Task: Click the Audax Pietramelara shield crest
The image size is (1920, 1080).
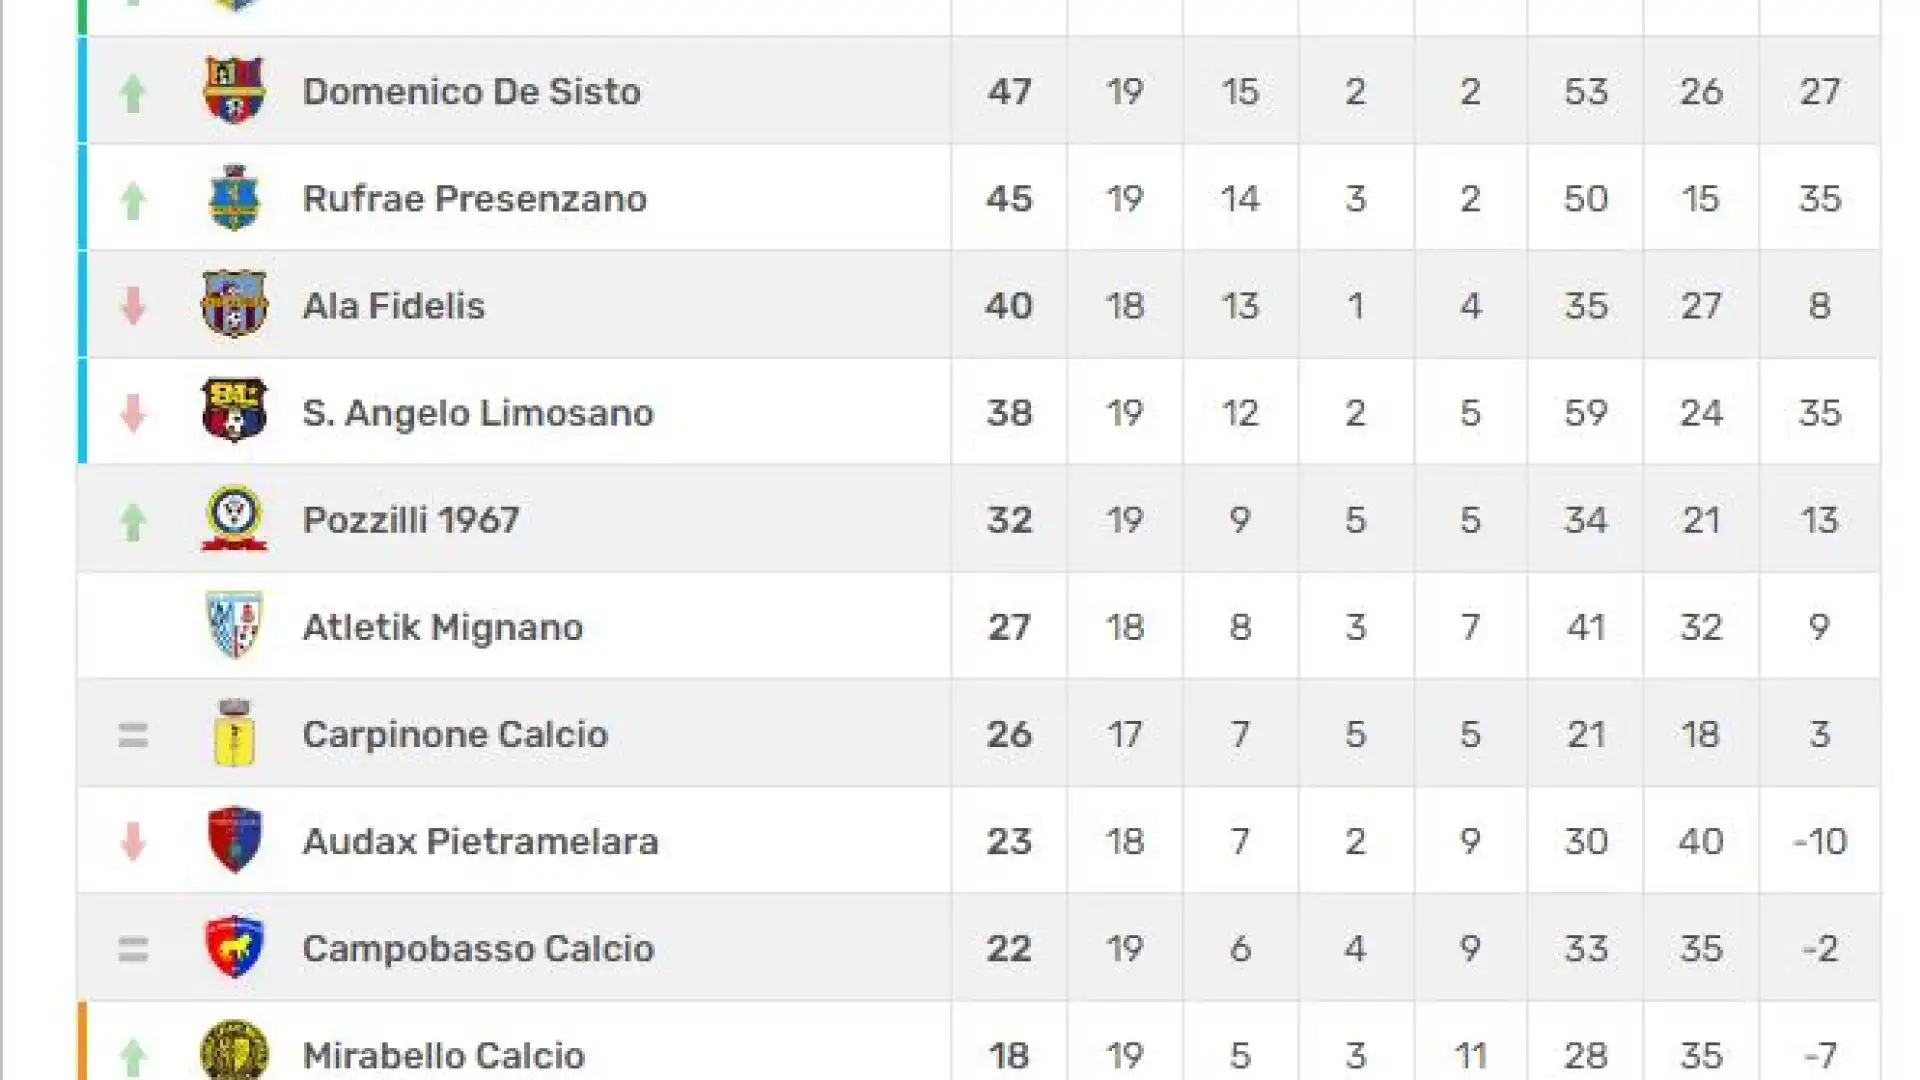Action: 234,840
